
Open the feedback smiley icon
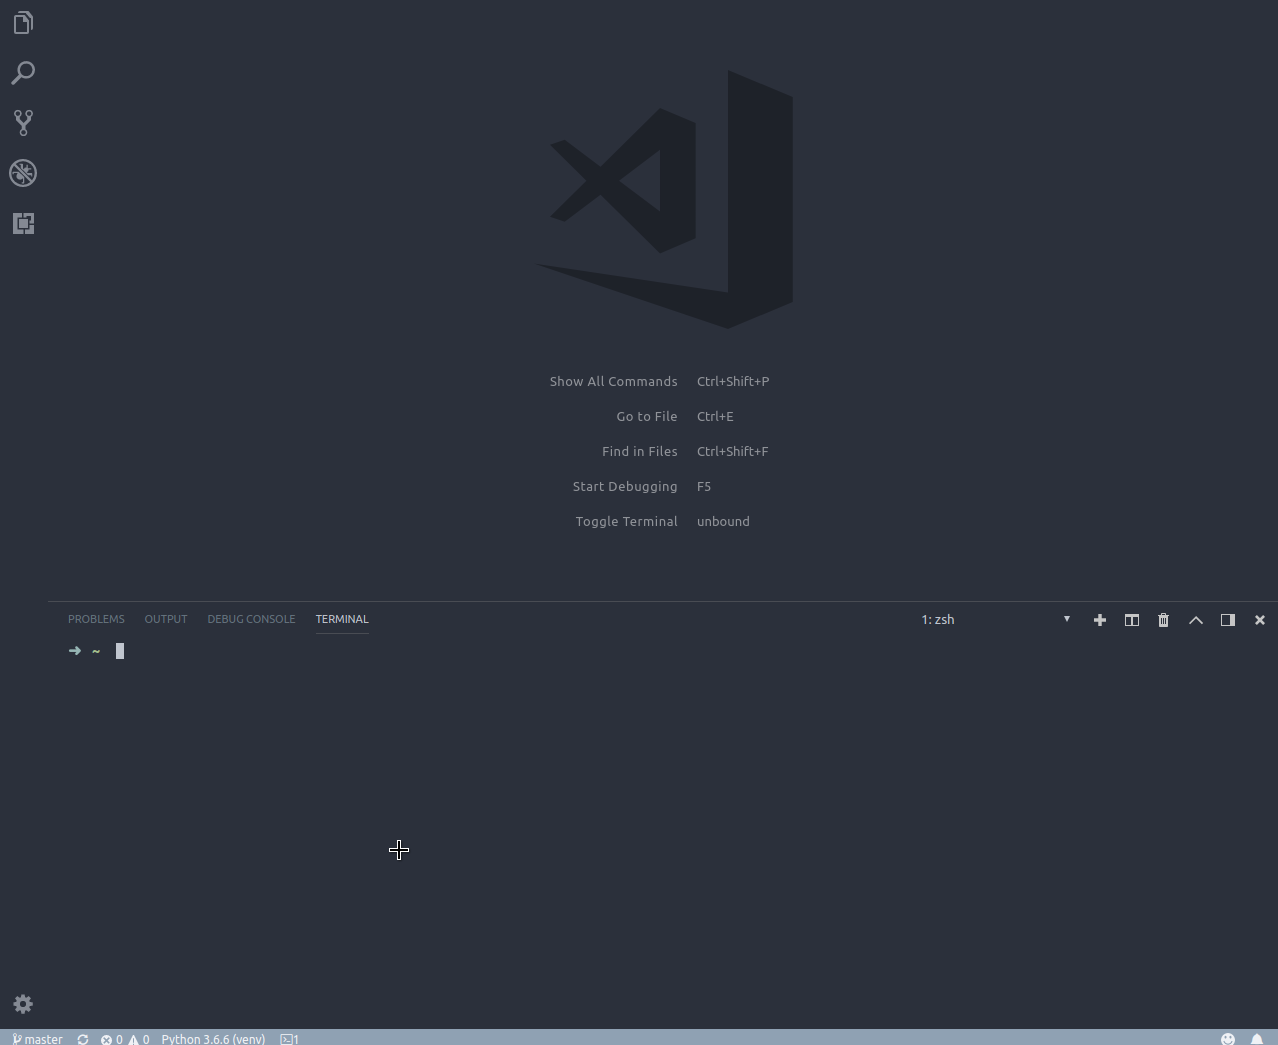click(x=1228, y=1038)
